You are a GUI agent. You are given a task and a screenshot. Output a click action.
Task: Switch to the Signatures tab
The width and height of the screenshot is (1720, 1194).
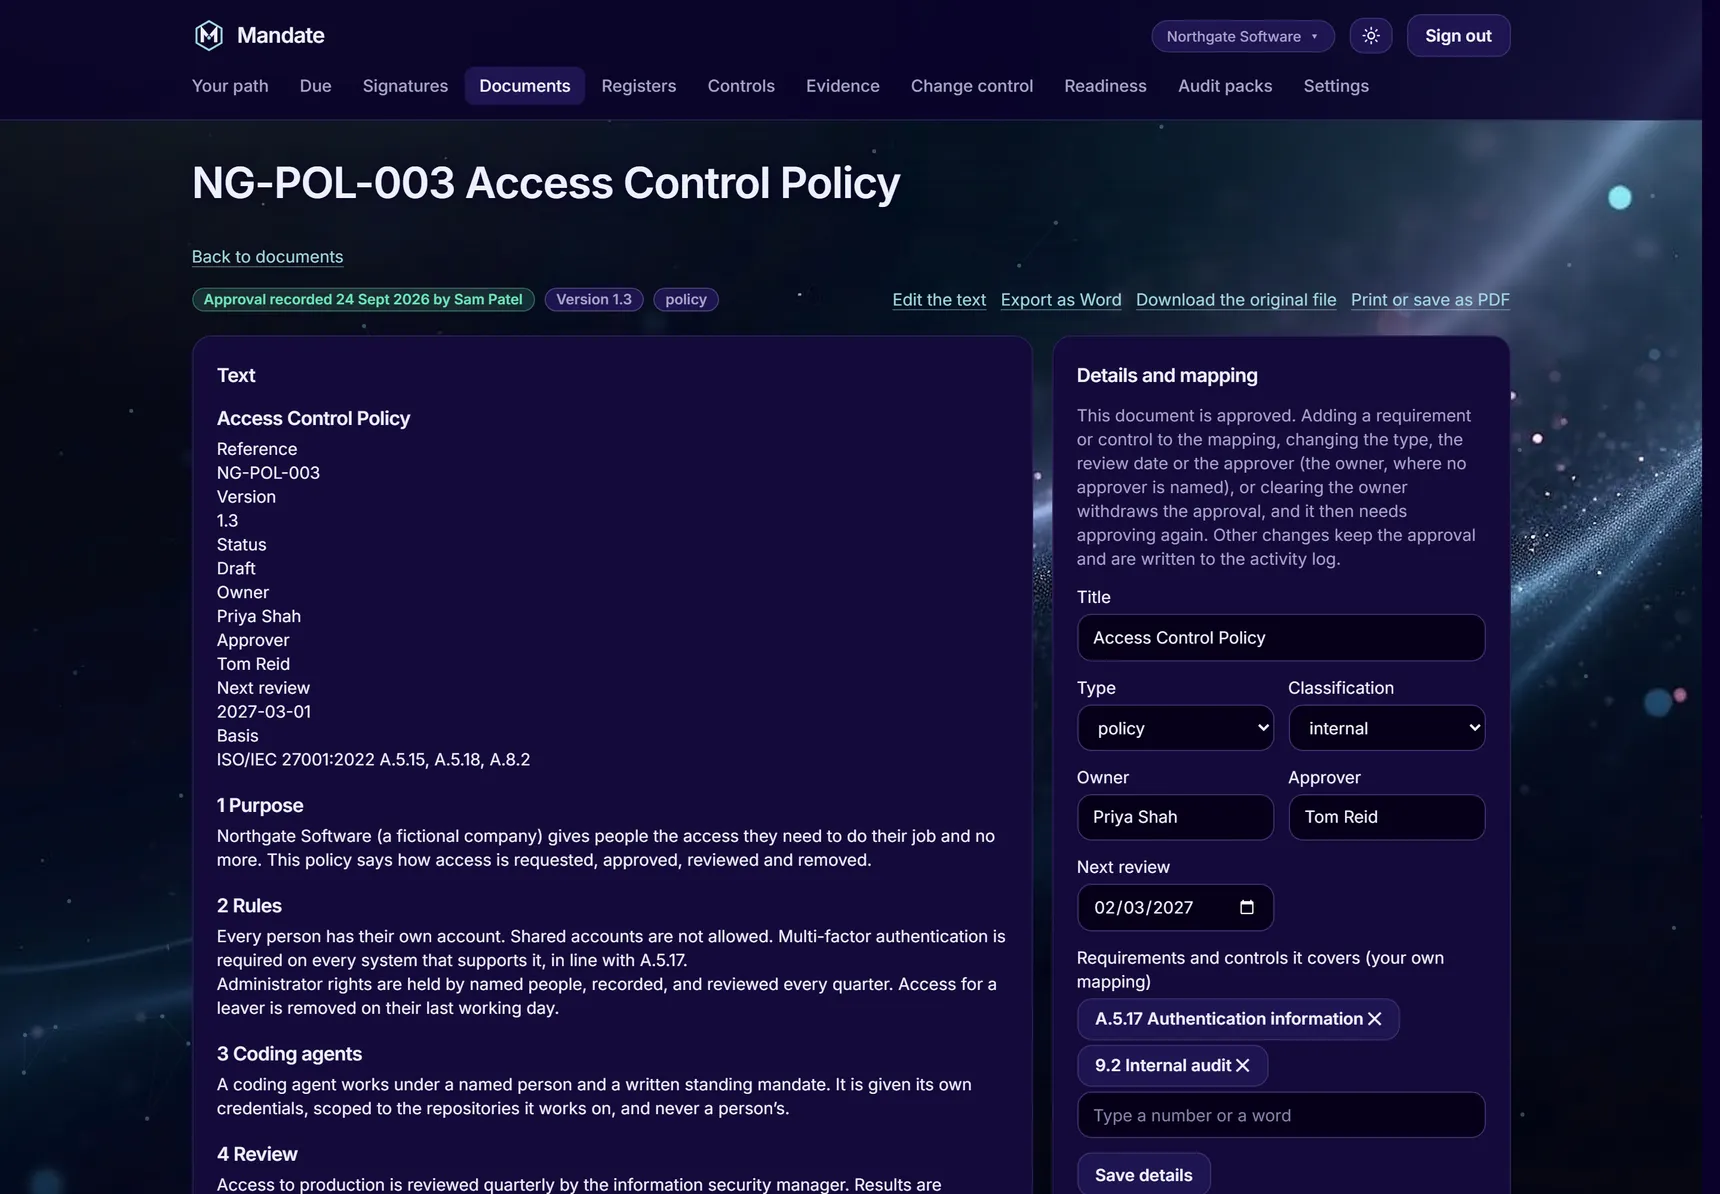(405, 86)
